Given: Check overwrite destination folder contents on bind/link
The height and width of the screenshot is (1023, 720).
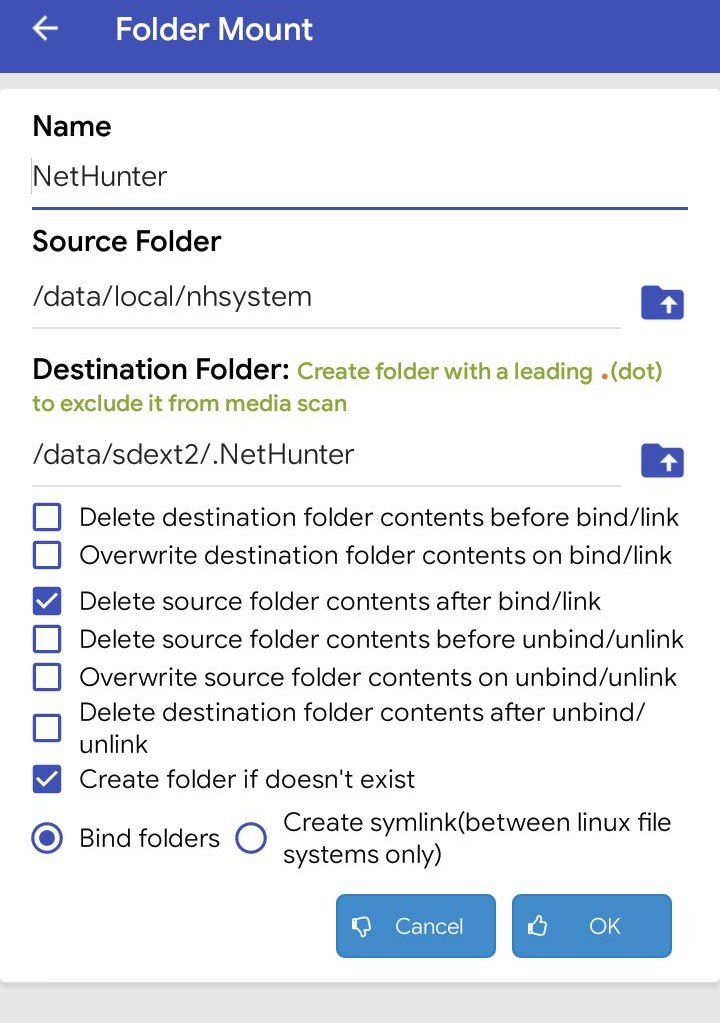Looking at the screenshot, I should pos(47,555).
